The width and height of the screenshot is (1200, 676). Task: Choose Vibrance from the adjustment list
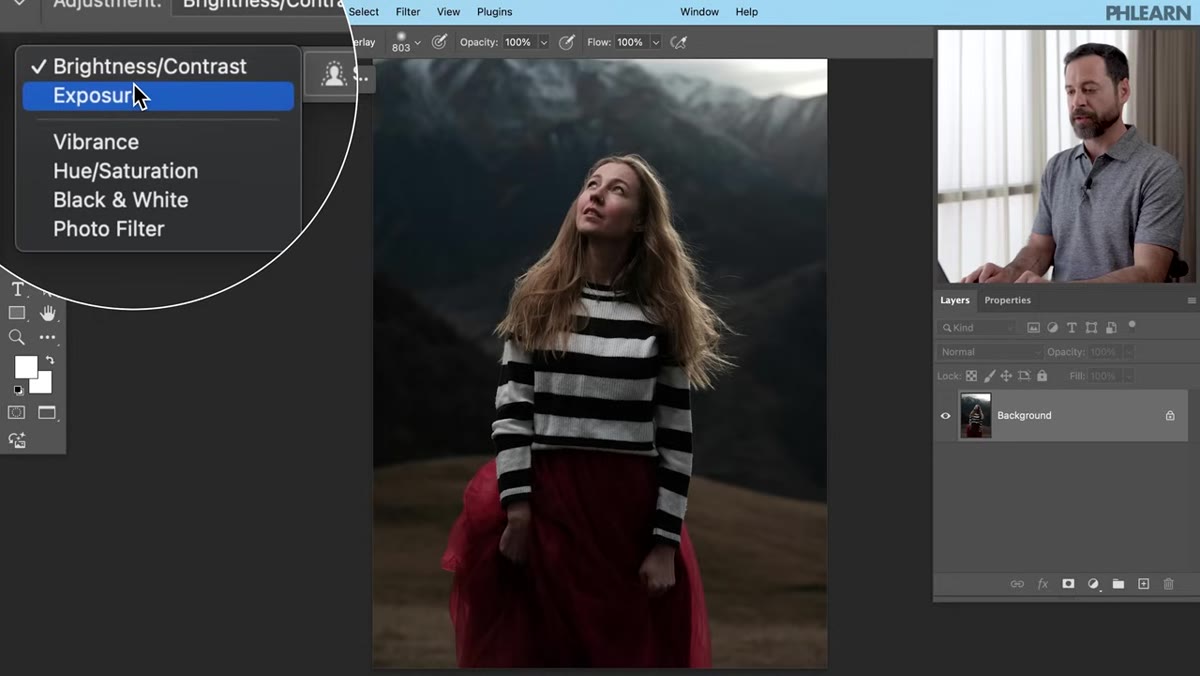(158, 142)
